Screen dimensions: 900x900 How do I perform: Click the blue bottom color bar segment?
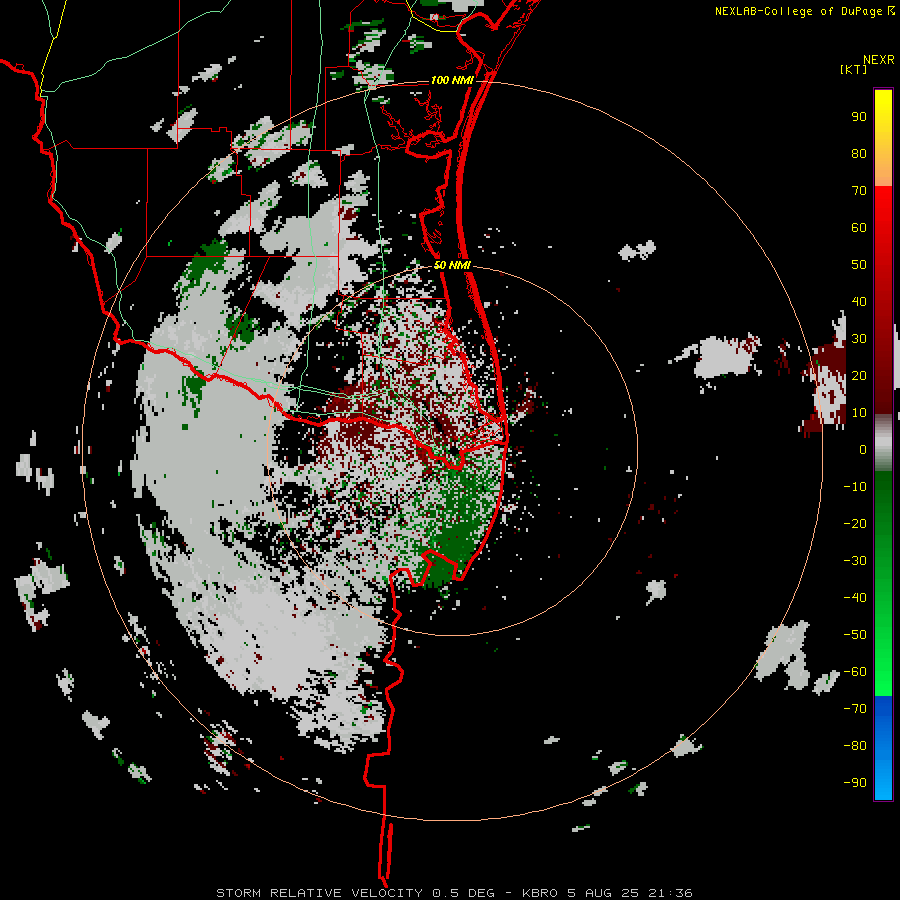883,747
